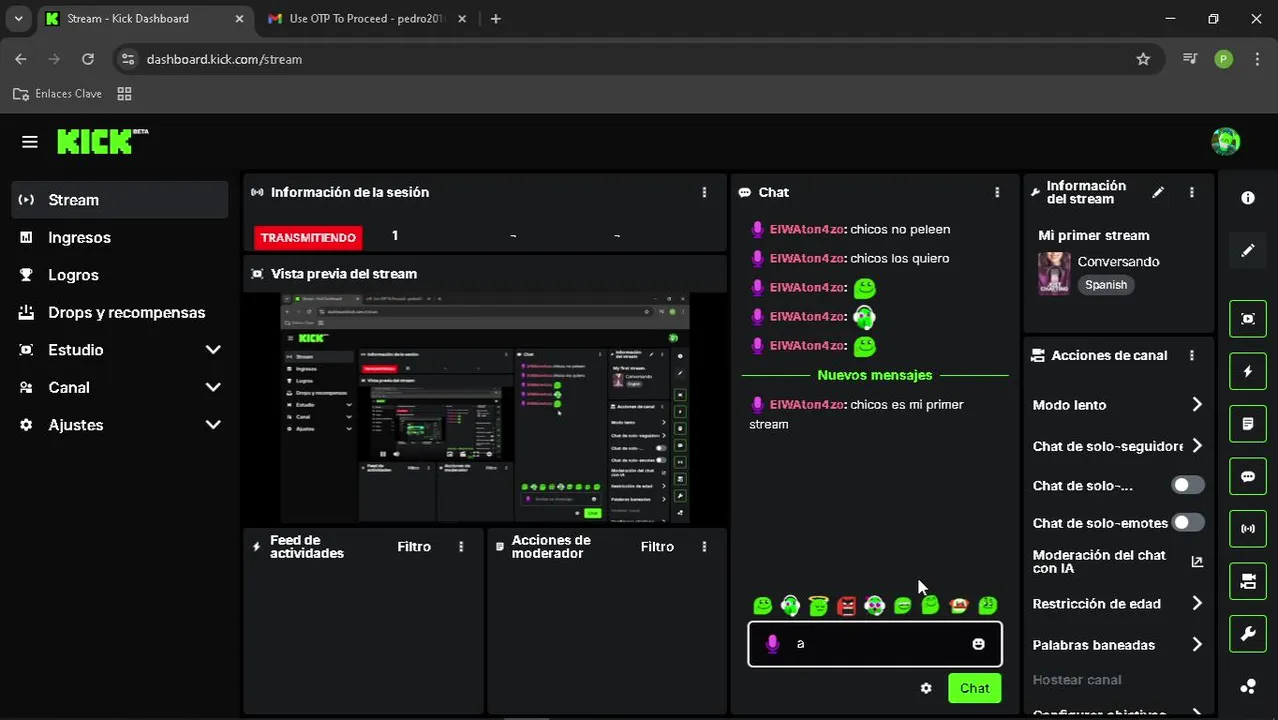The height and width of the screenshot is (720, 1278).
Task: Expand the Canal sidebar section
Action: point(212,387)
